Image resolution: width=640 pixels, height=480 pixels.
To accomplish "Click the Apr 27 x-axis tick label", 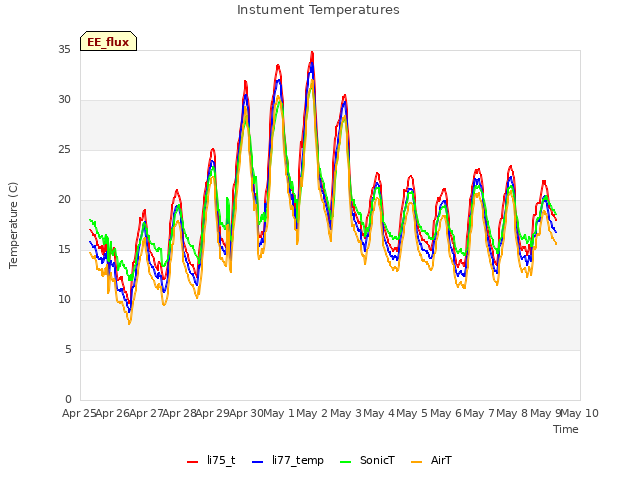I will (146, 413).
